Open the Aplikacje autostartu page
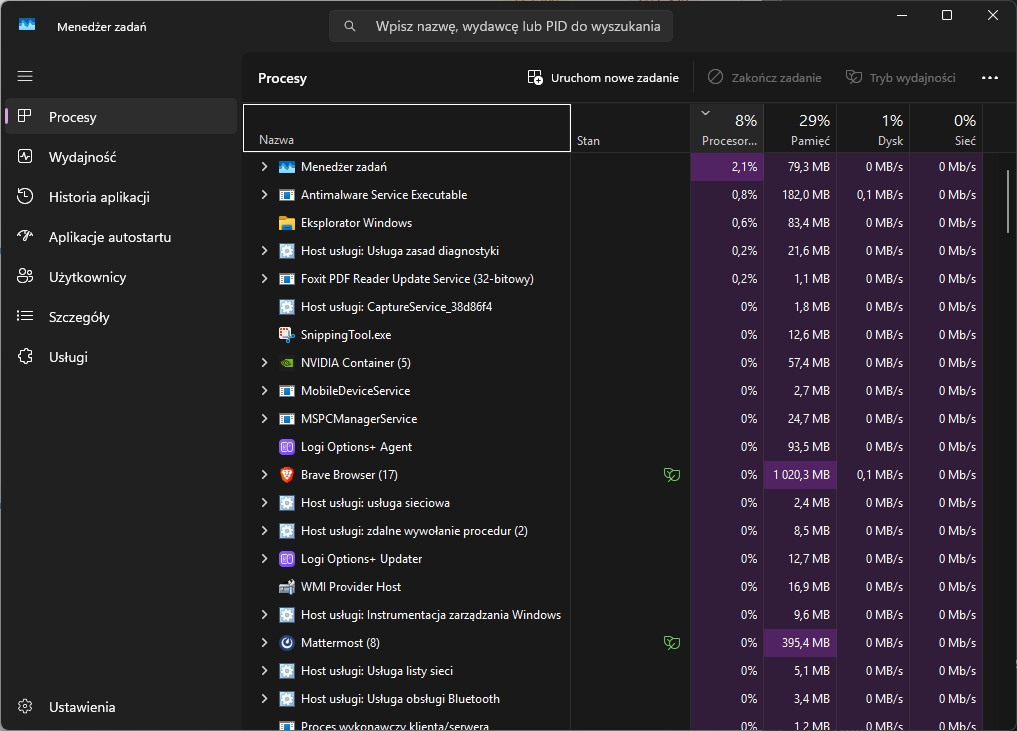The height and width of the screenshot is (731, 1017). point(109,237)
